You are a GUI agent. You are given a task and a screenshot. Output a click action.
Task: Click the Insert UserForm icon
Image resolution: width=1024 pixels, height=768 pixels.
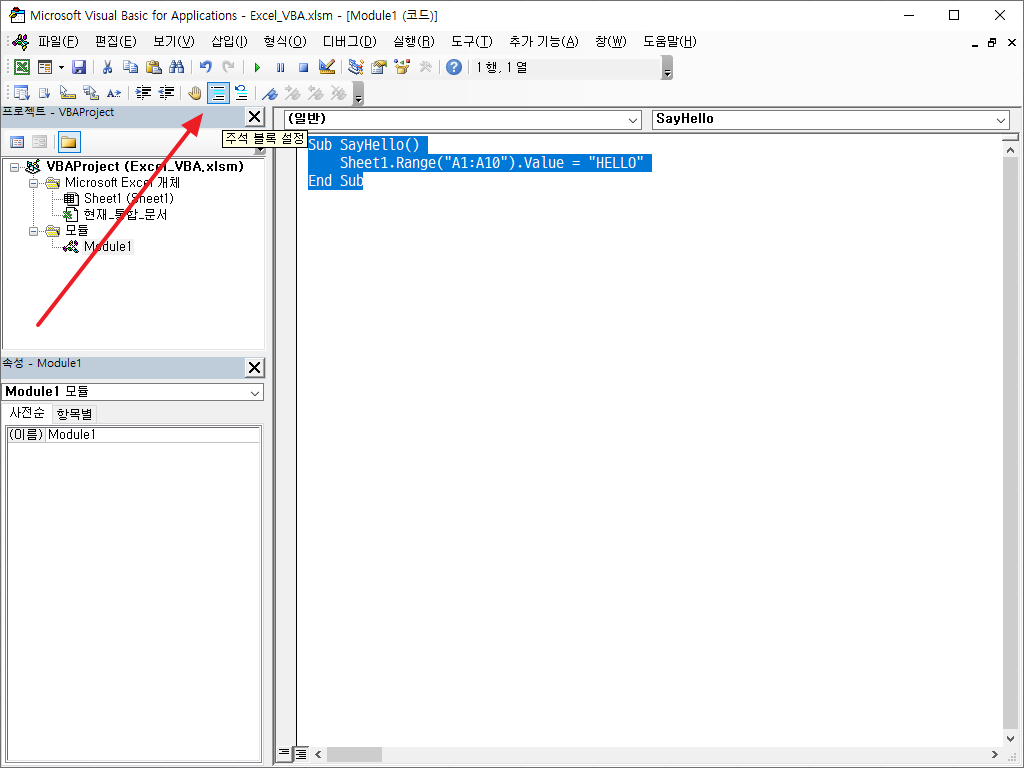point(45,67)
